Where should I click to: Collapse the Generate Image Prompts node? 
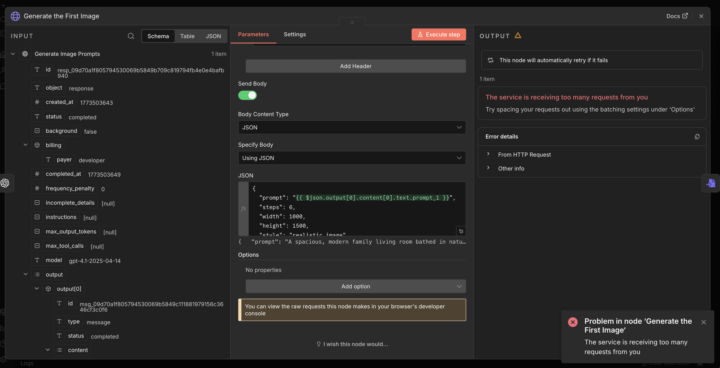pos(12,54)
